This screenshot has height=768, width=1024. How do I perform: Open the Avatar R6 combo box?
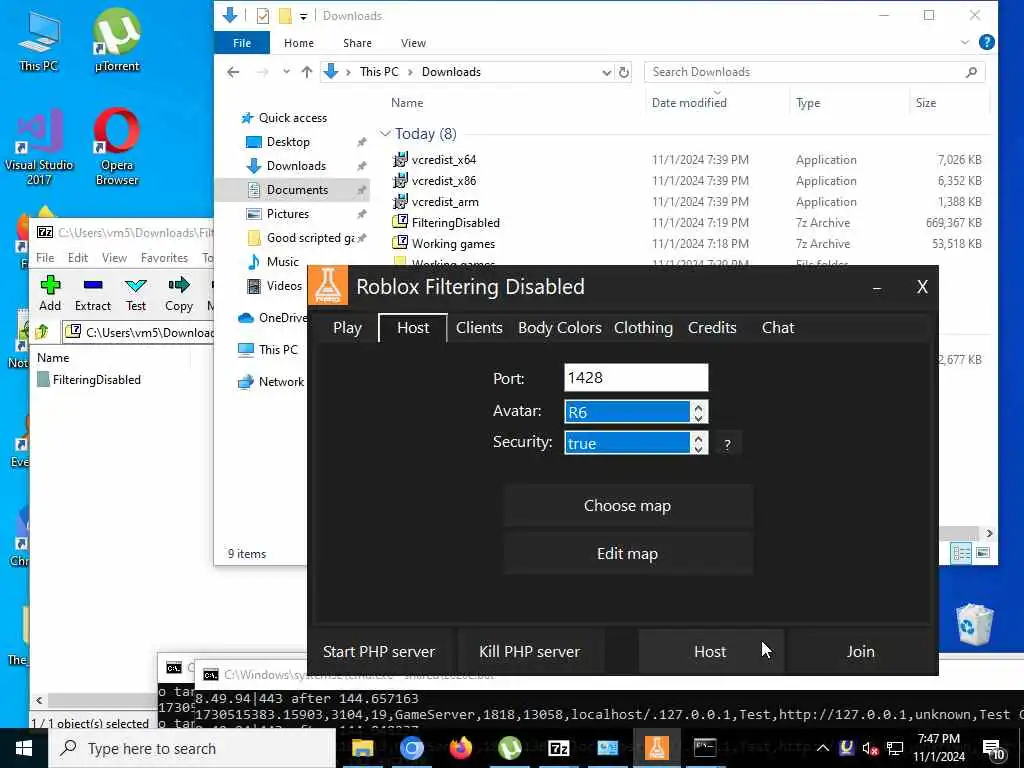[x=636, y=412]
